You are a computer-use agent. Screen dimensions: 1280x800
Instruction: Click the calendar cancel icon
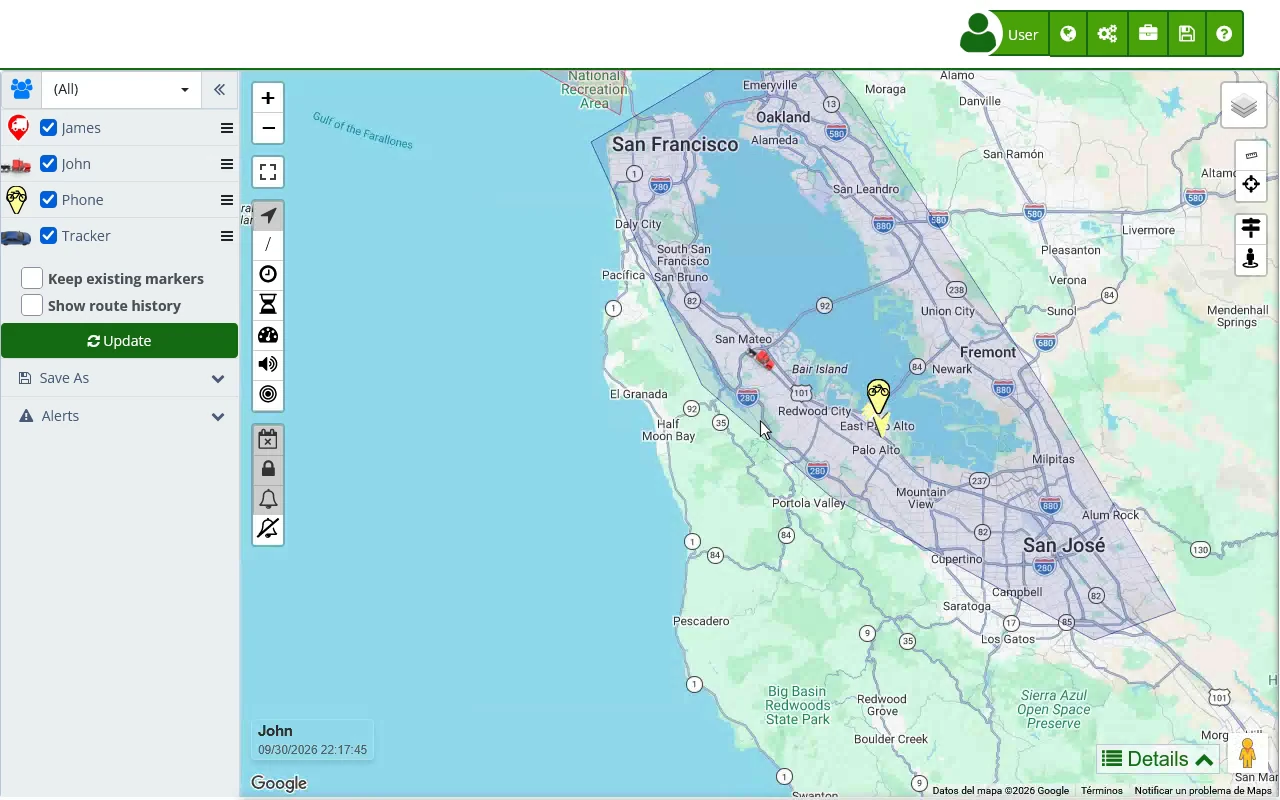pyautogui.click(x=268, y=439)
